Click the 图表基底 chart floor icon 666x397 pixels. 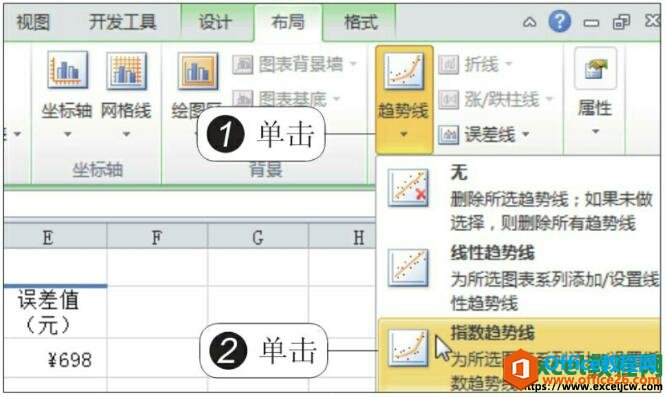point(243,98)
